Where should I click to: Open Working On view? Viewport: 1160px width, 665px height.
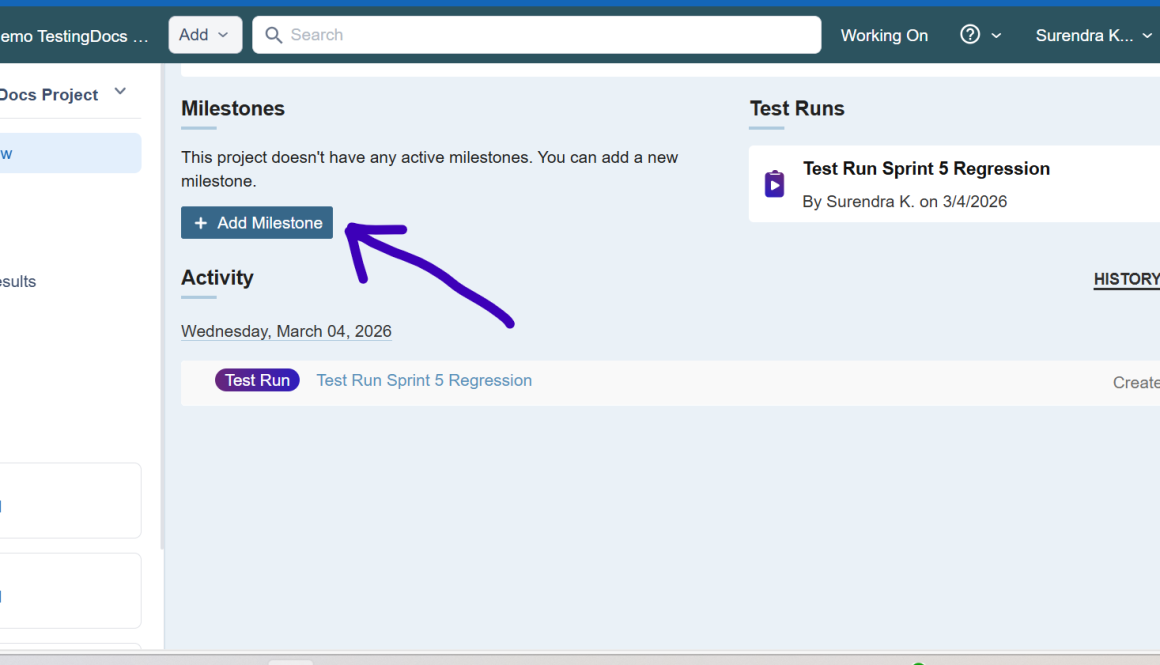884,35
